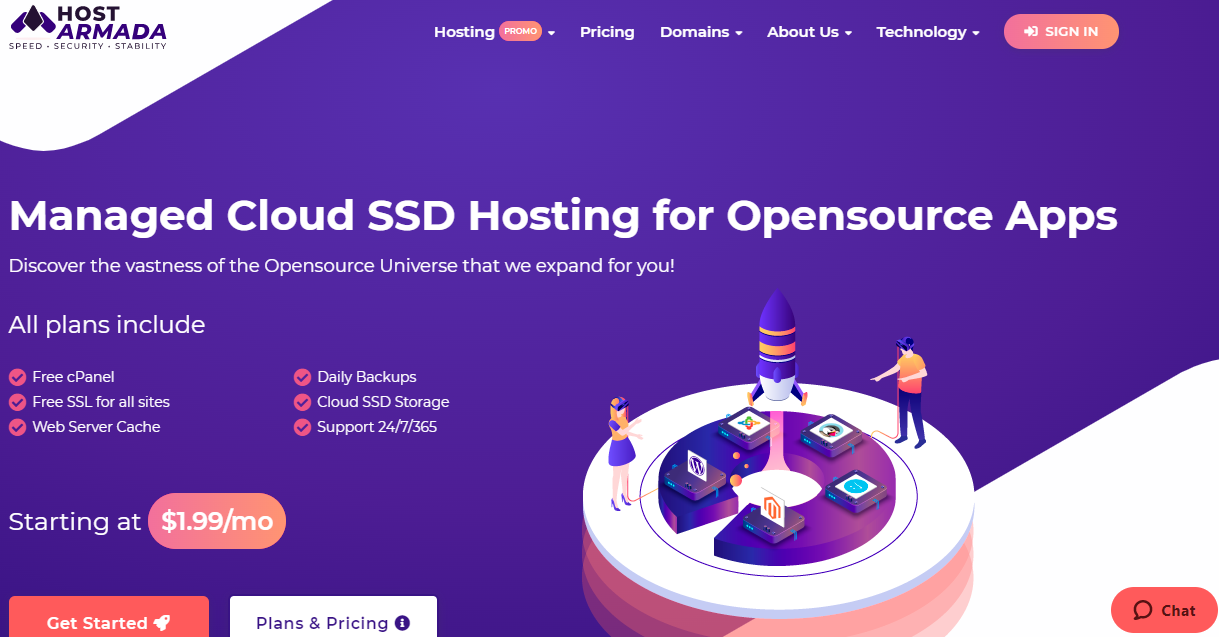
Task: Click the info icon beside Plans & Pricing
Action: pyautogui.click(x=403, y=622)
